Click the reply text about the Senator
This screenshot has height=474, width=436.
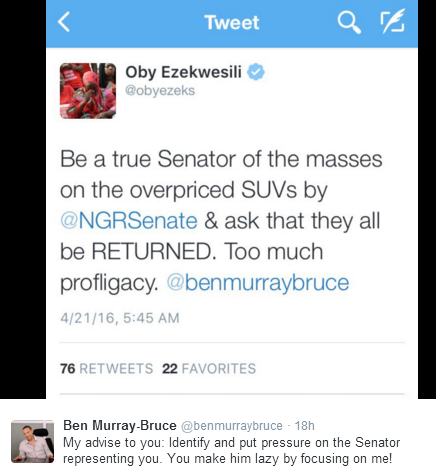(231, 450)
